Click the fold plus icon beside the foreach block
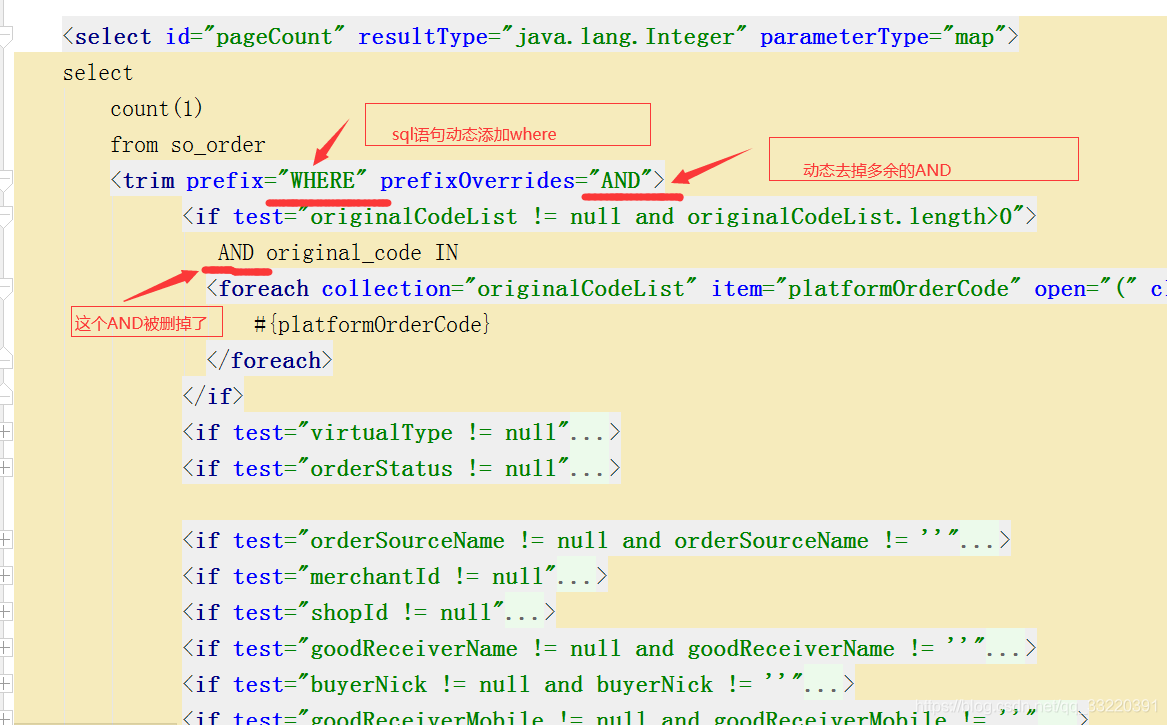Image resolution: width=1167 pixels, height=725 pixels. (8, 288)
